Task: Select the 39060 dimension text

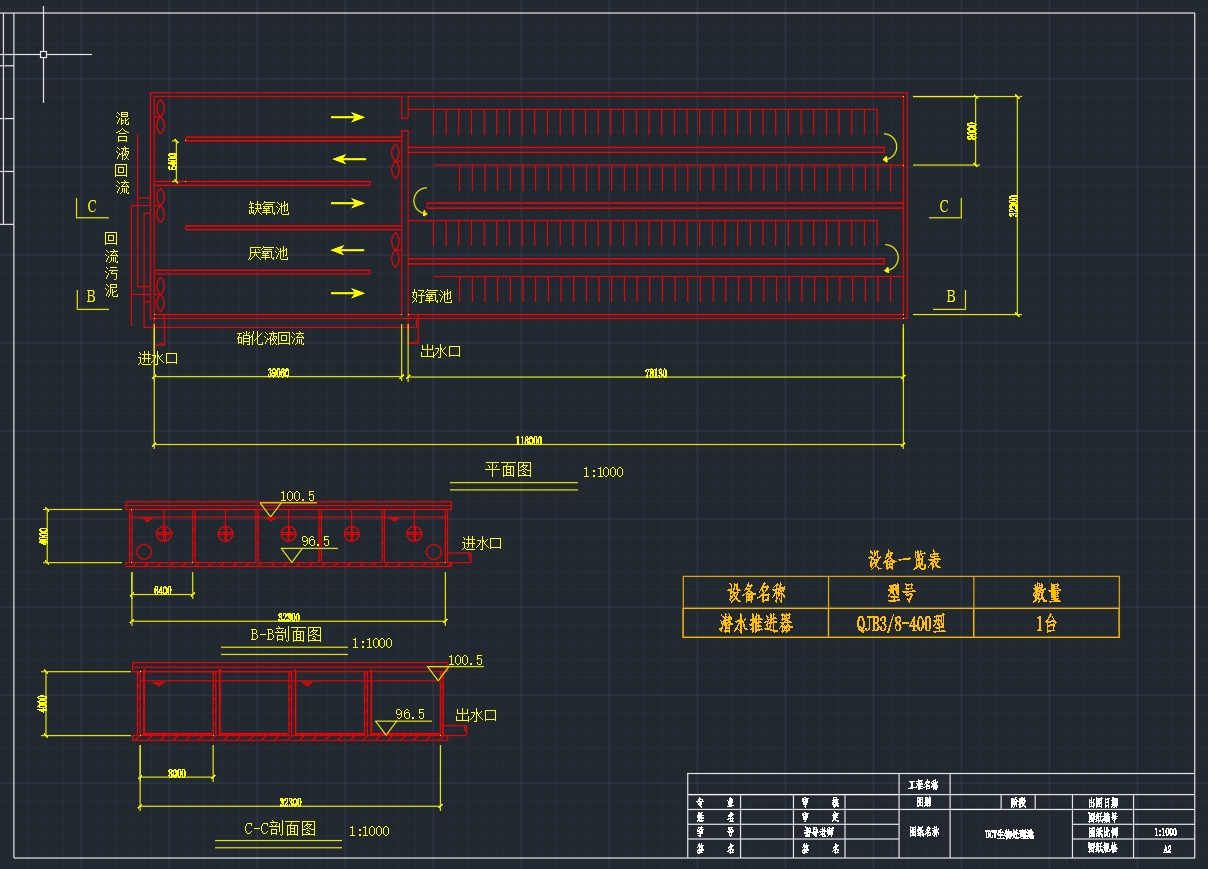Action: click(278, 373)
